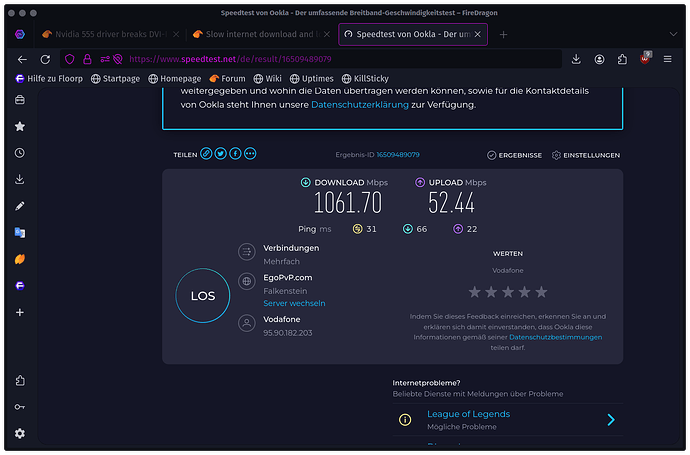Open the uBlock Origin extension icon
The image size is (690, 455).
[645, 59]
